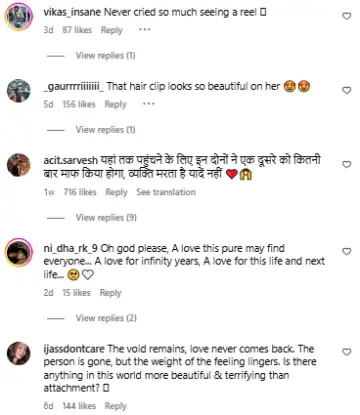Open more options on vikas_insane's comment
360x415 pixels.
click(145, 30)
